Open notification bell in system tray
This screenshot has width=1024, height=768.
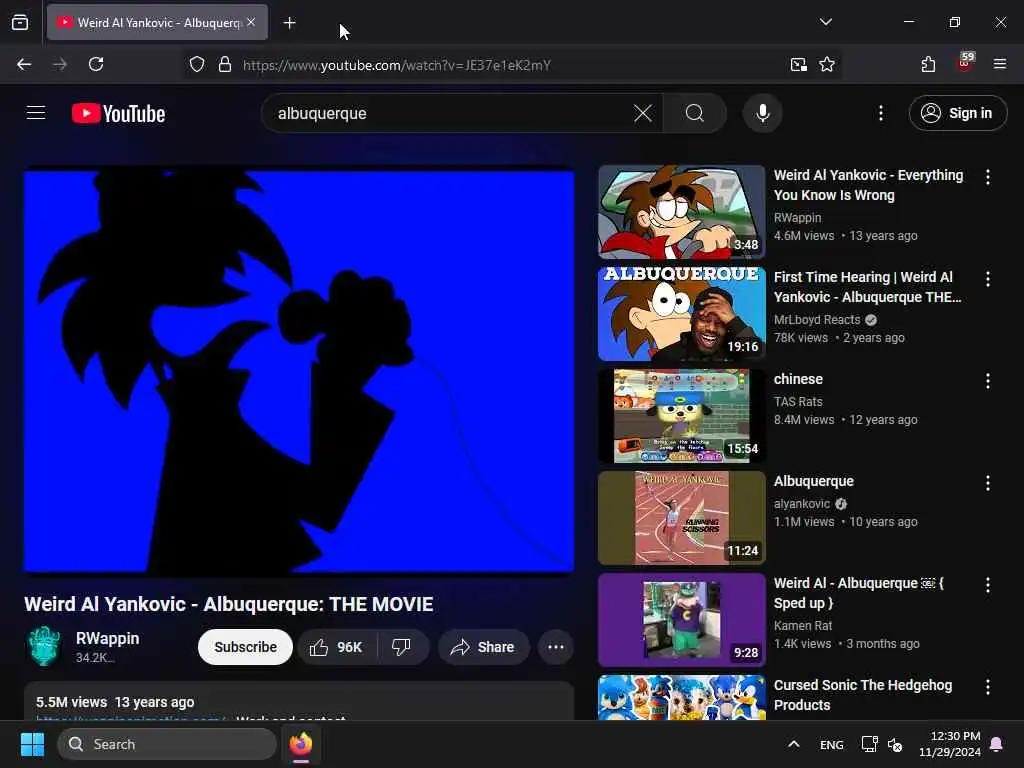coord(997,744)
